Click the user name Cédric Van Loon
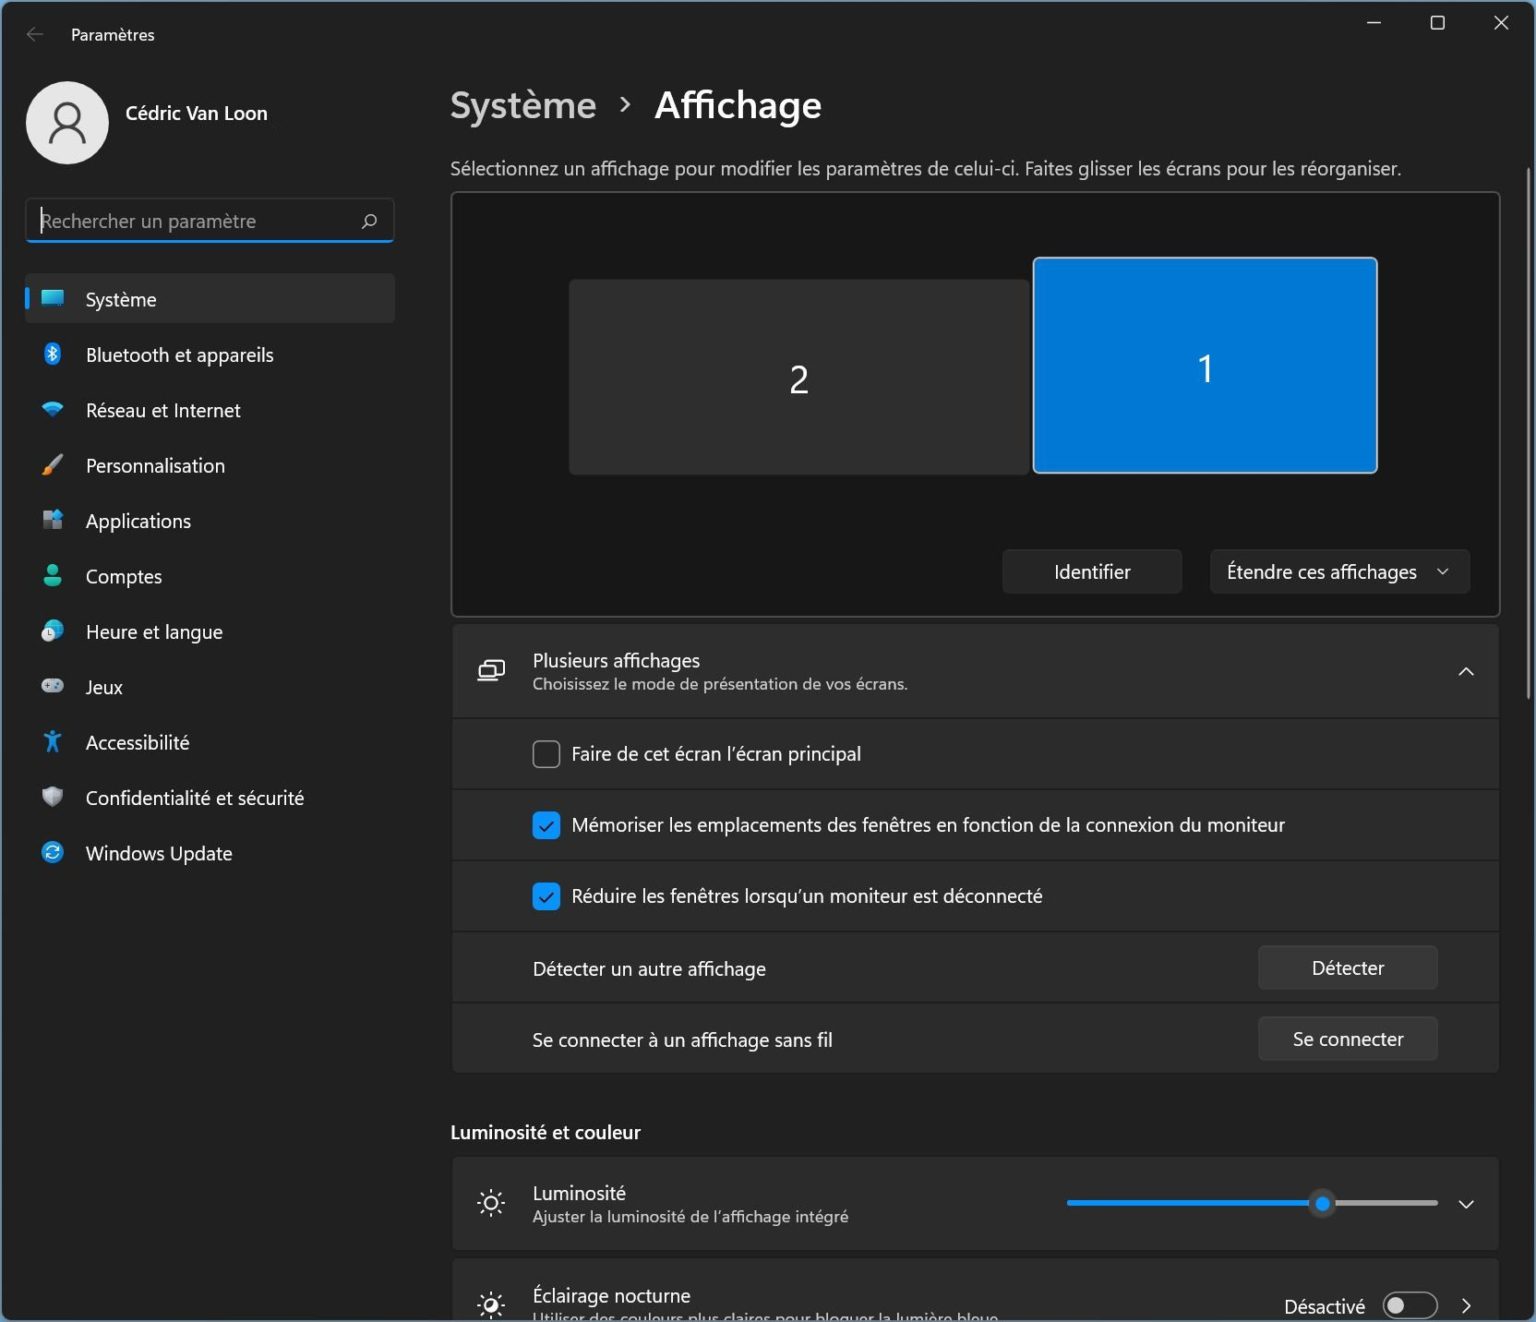 (196, 113)
